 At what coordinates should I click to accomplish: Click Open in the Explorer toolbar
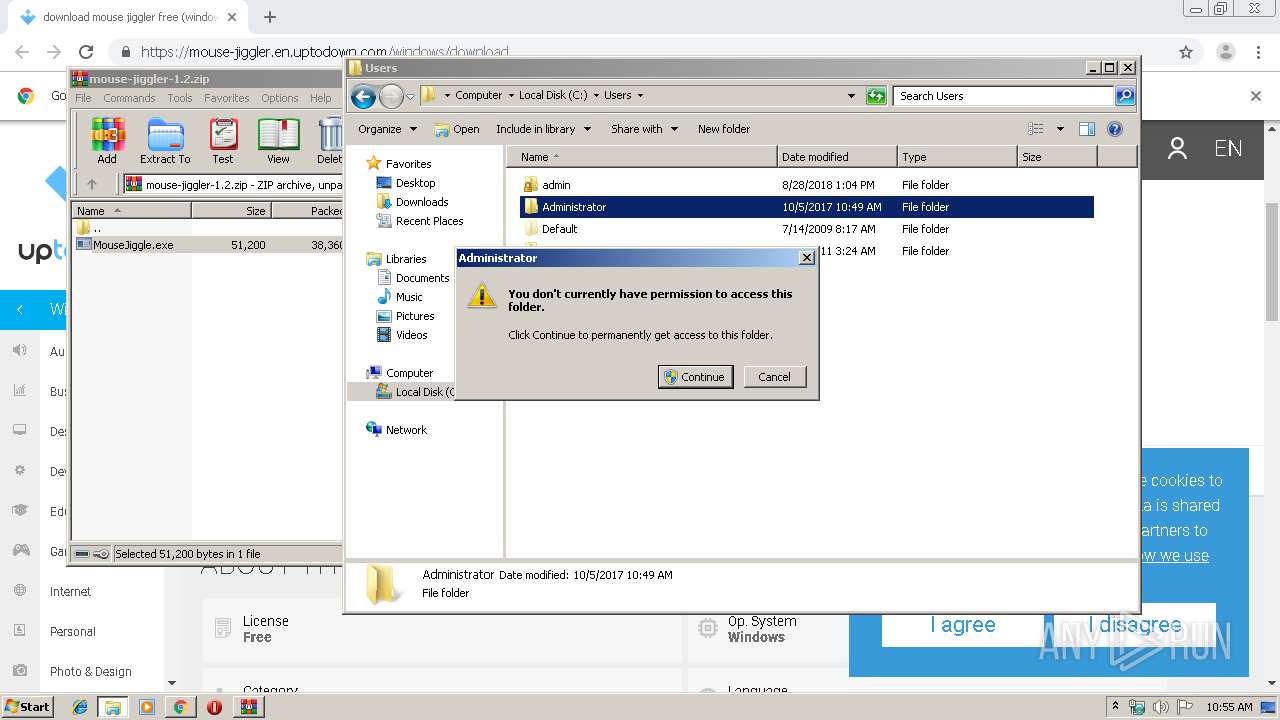pyautogui.click(x=457, y=129)
